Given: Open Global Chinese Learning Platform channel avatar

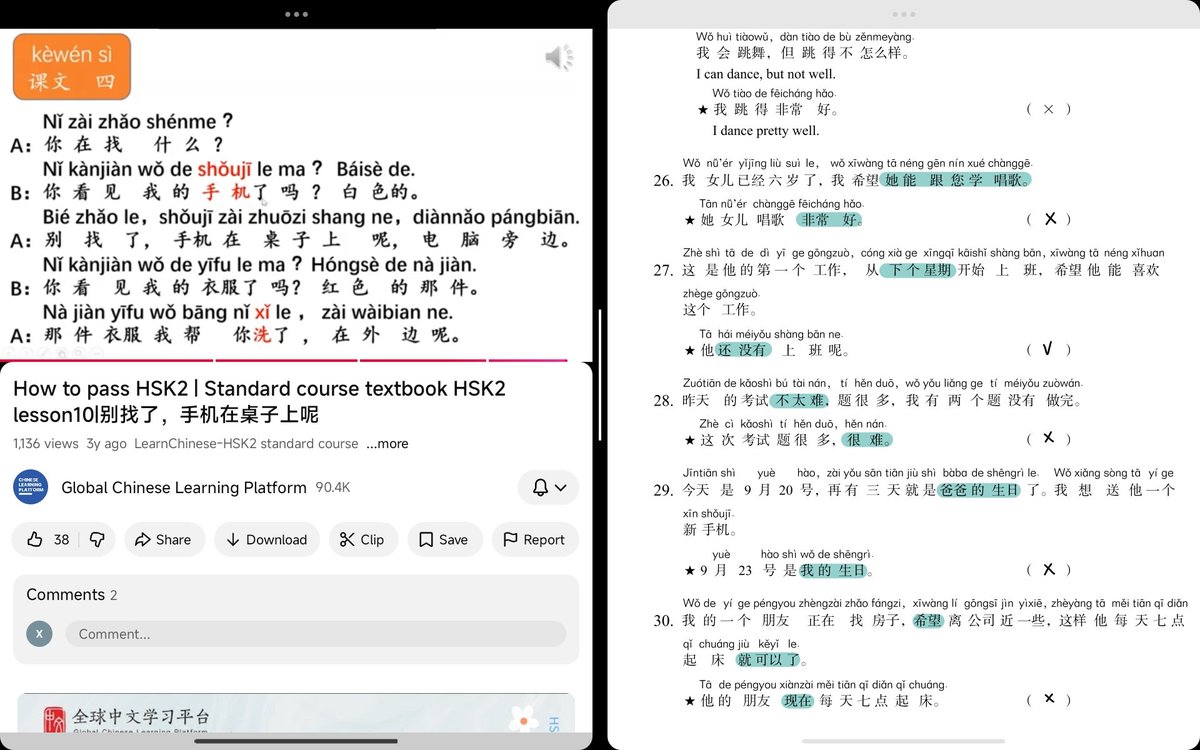Looking at the screenshot, I should pos(31,488).
